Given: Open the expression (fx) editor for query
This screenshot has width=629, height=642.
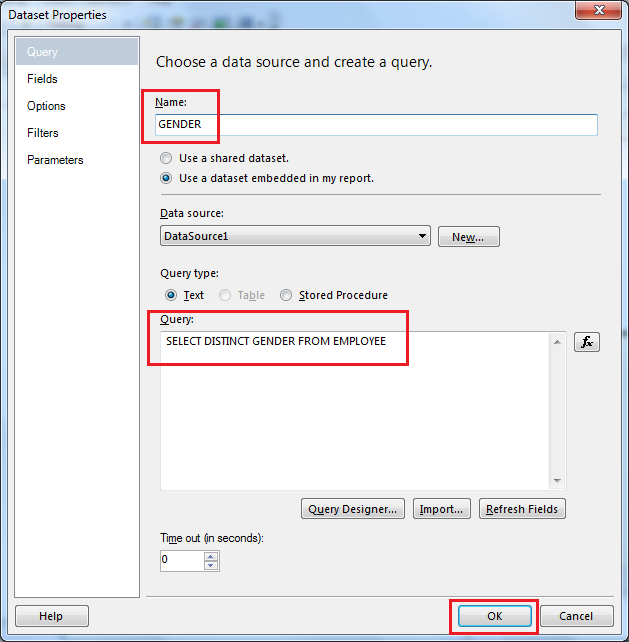Looking at the screenshot, I should (x=586, y=342).
